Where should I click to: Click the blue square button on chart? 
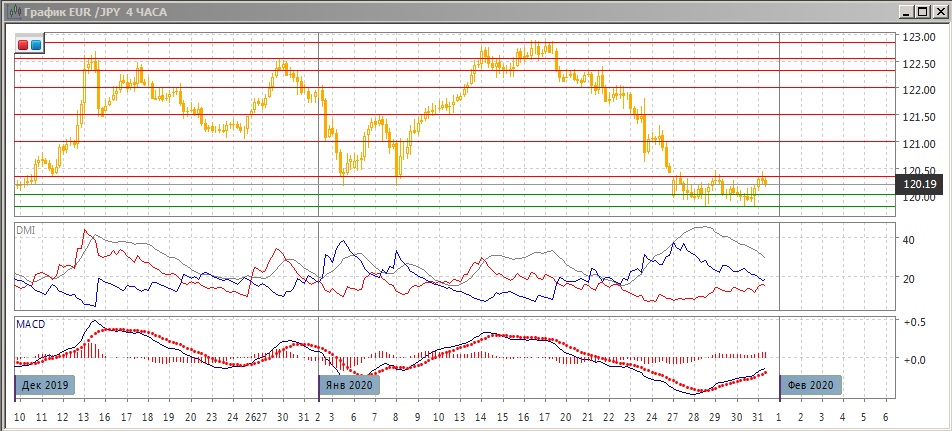[36, 44]
